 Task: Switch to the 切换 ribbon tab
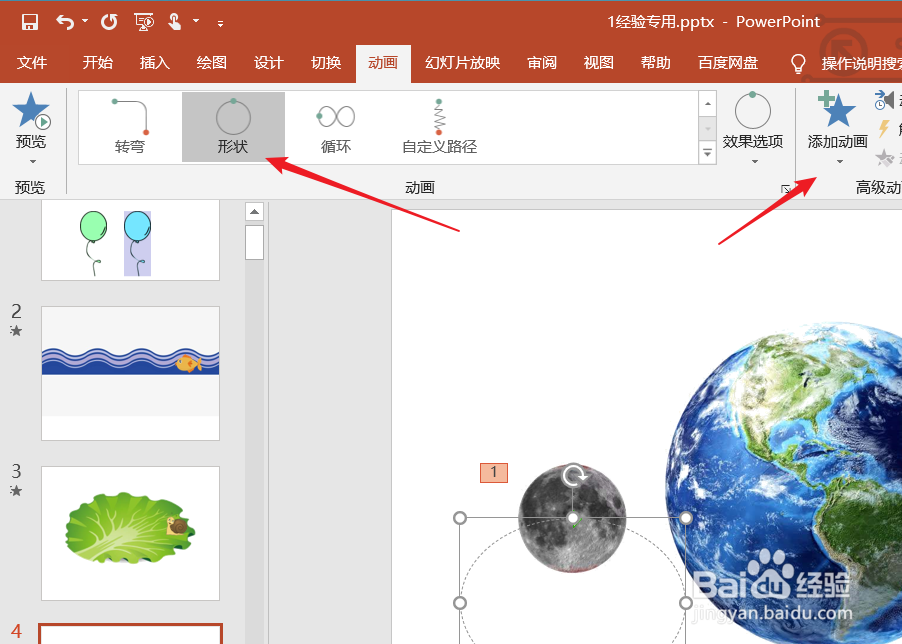pyautogui.click(x=326, y=63)
